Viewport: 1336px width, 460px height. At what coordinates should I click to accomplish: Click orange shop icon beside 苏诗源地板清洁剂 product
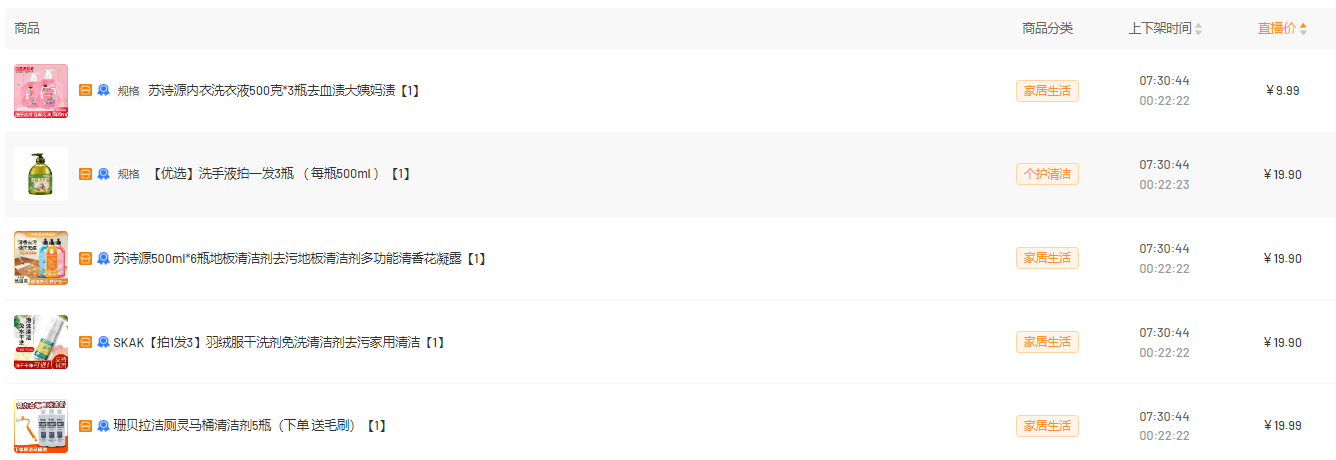[x=85, y=258]
